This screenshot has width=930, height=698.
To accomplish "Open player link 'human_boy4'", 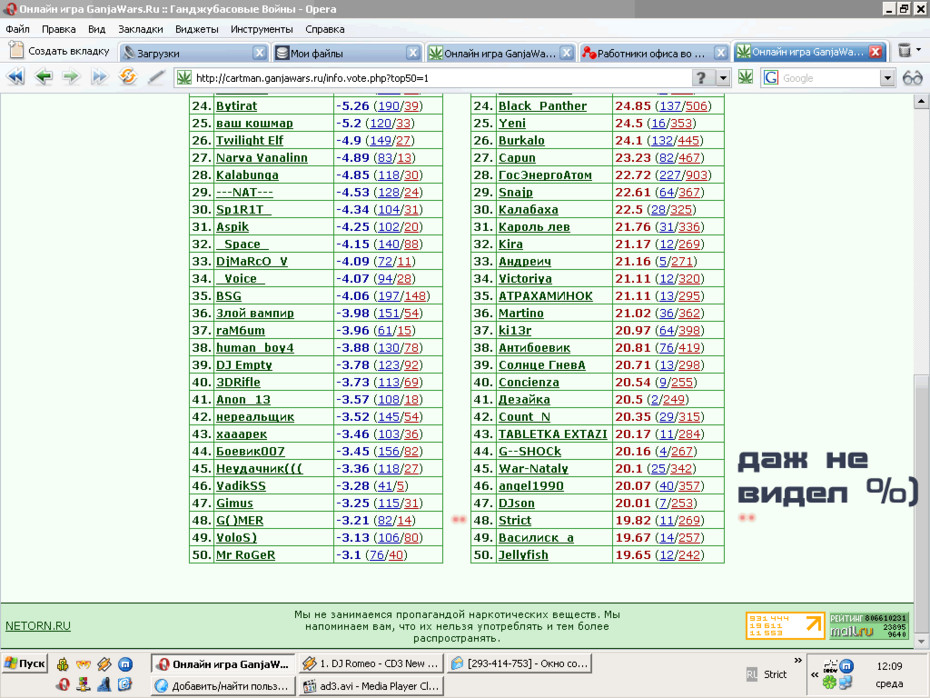I will click(x=255, y=348).
